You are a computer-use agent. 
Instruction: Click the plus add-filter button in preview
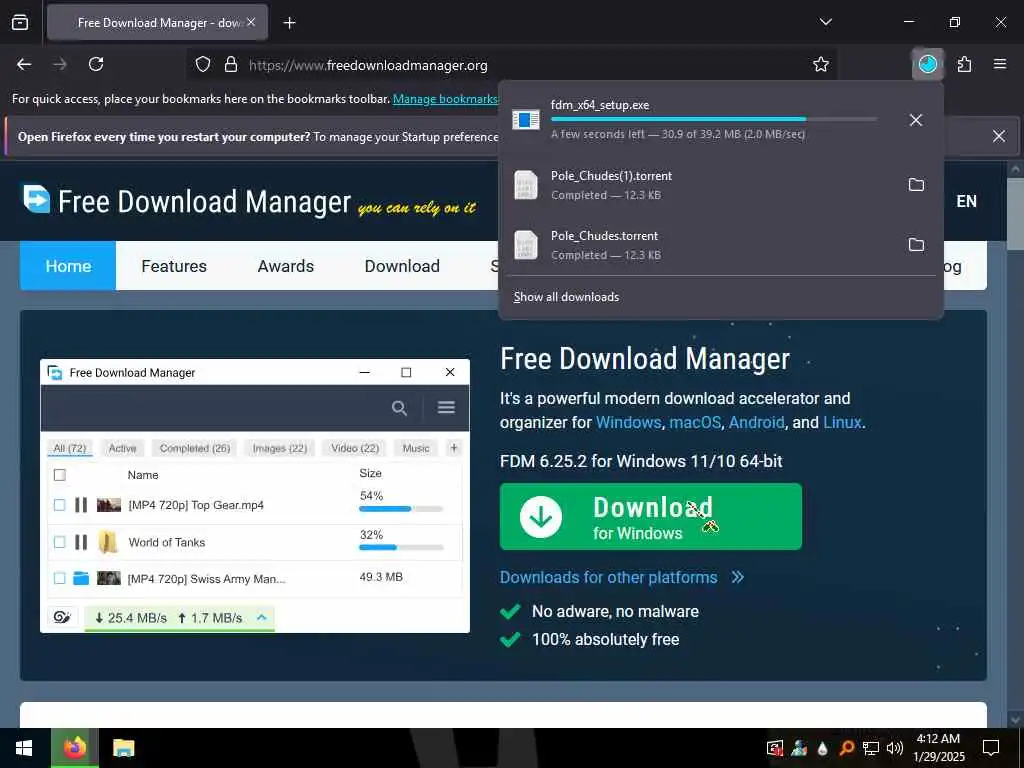pyautogui.click(x=454, y=448)
